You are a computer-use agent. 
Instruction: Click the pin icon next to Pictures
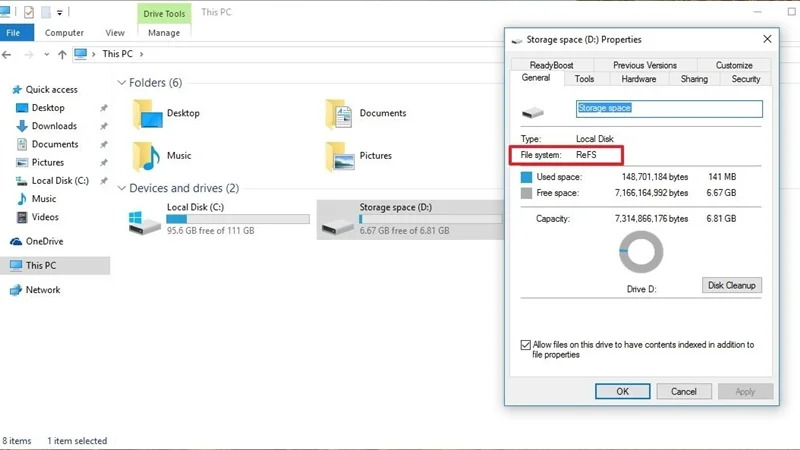point(104,163)
